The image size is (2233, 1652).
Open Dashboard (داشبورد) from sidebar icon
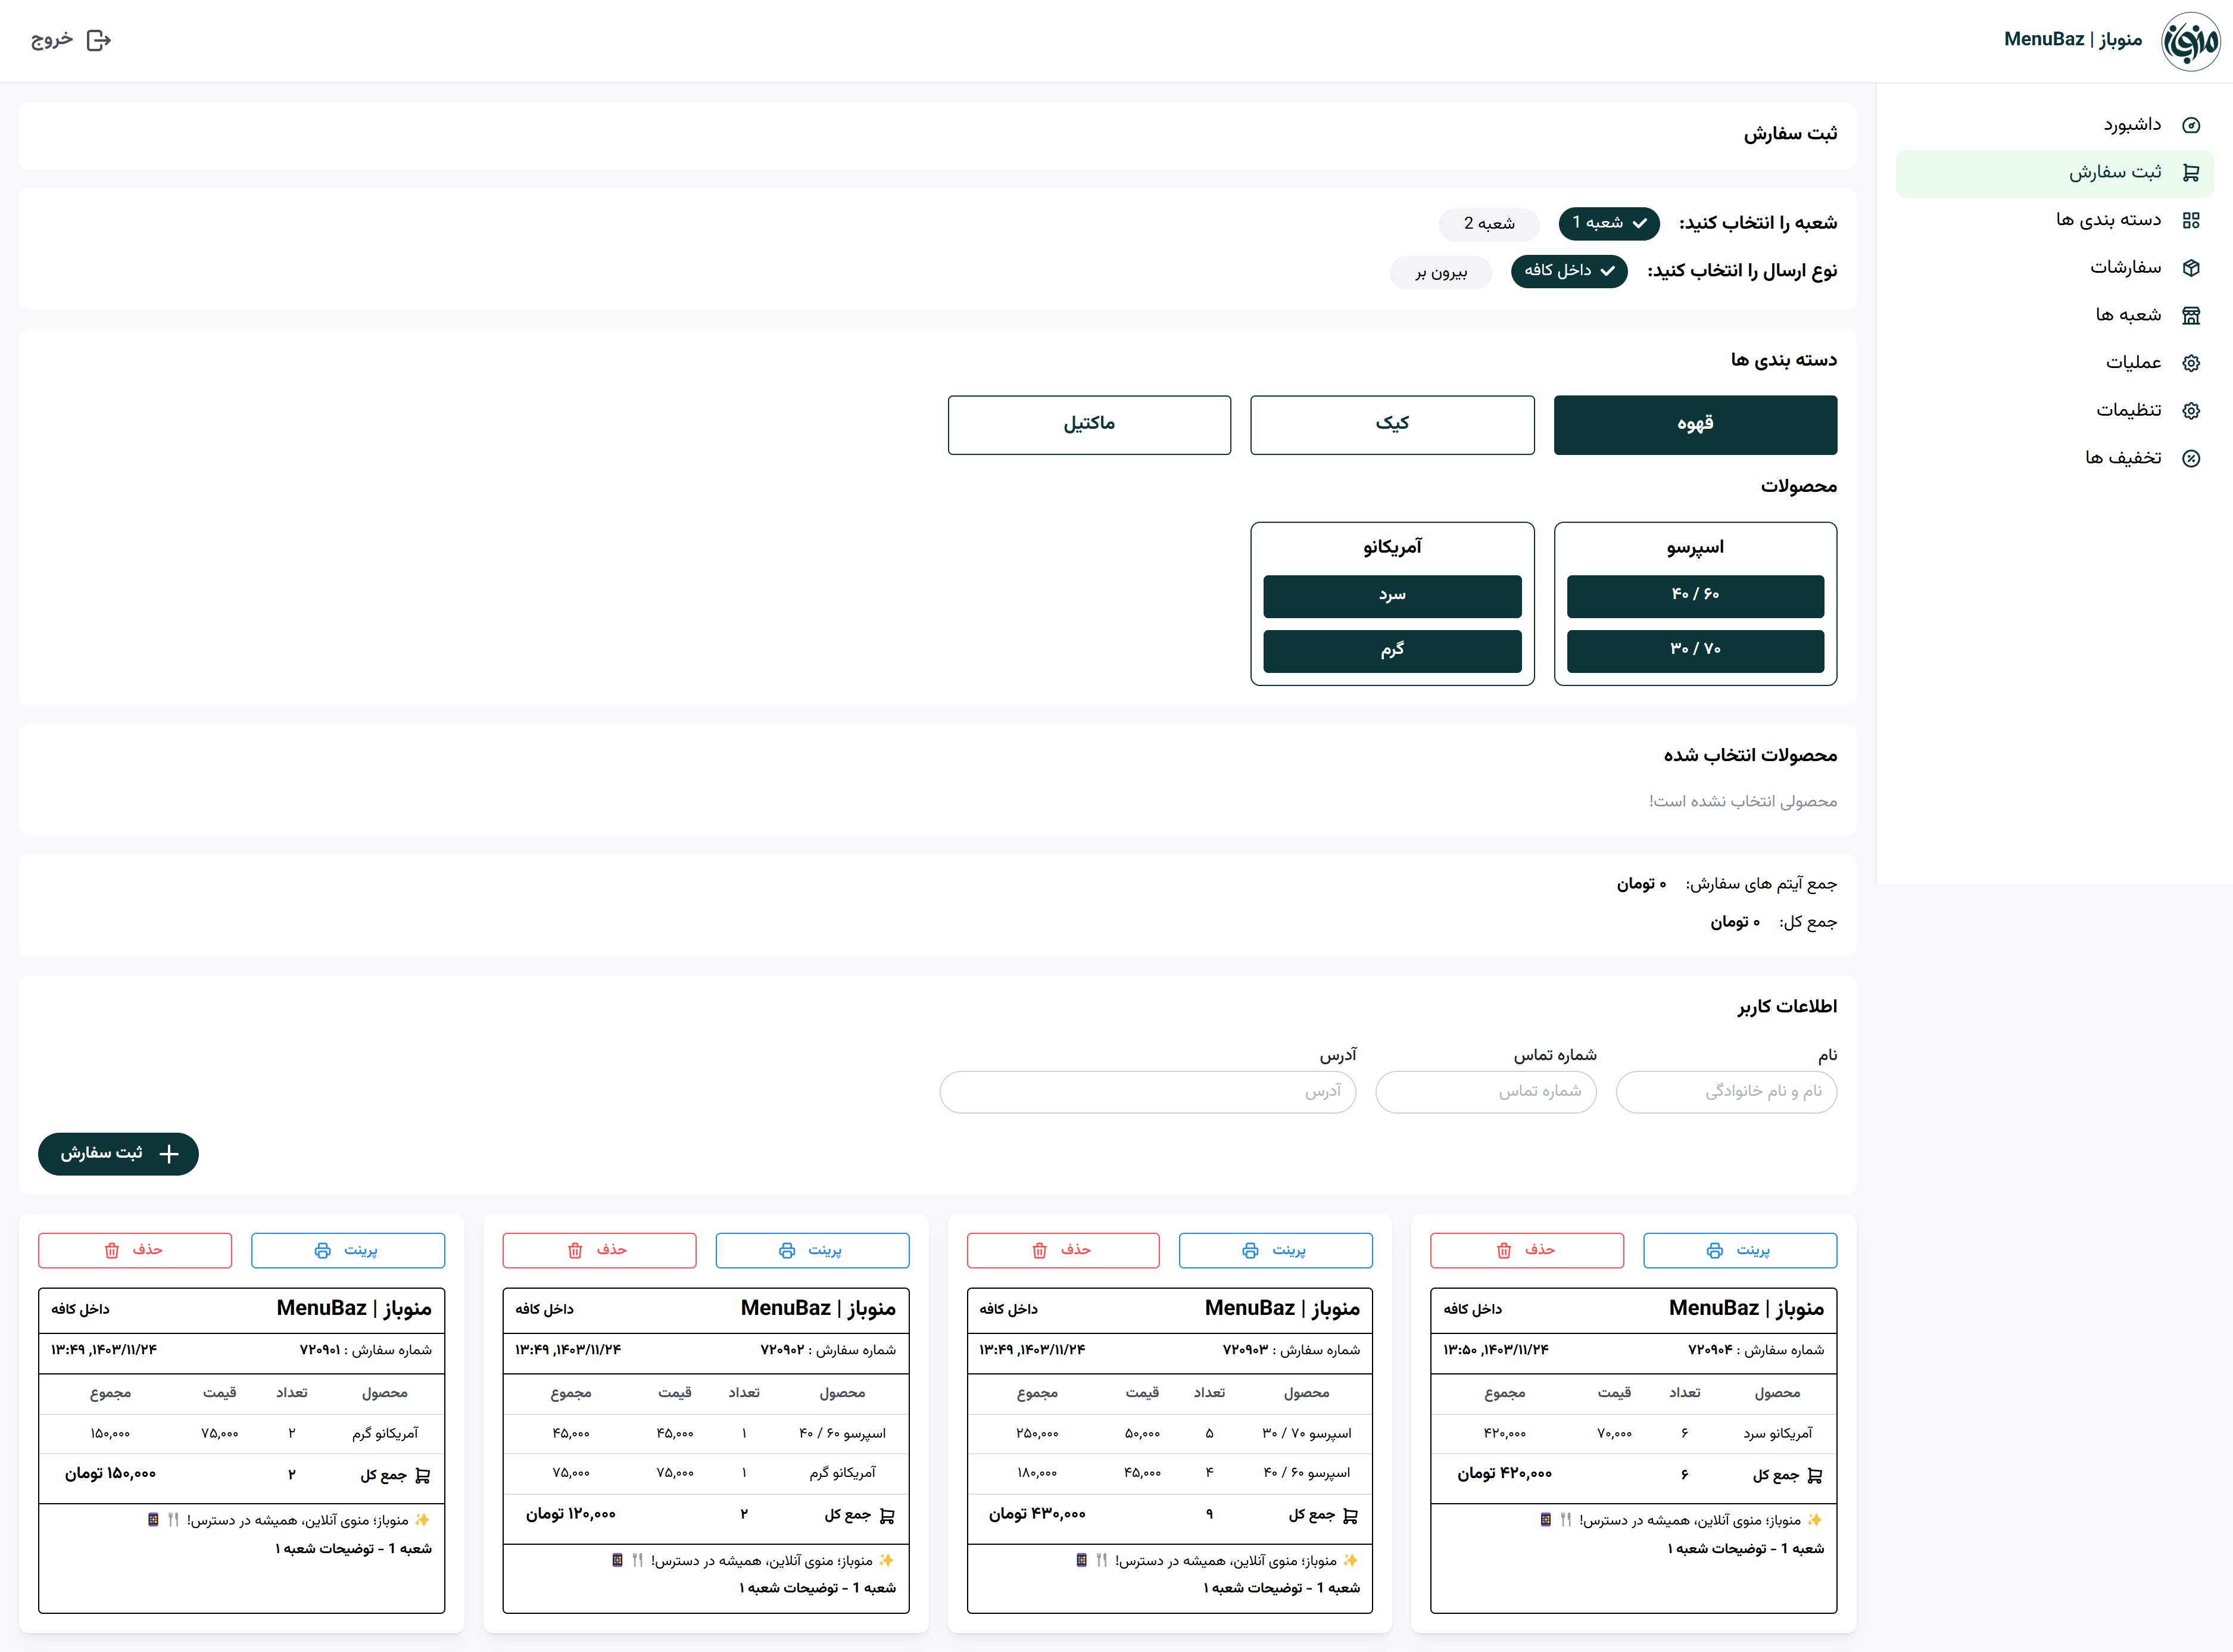click(x=2190, y=125)
